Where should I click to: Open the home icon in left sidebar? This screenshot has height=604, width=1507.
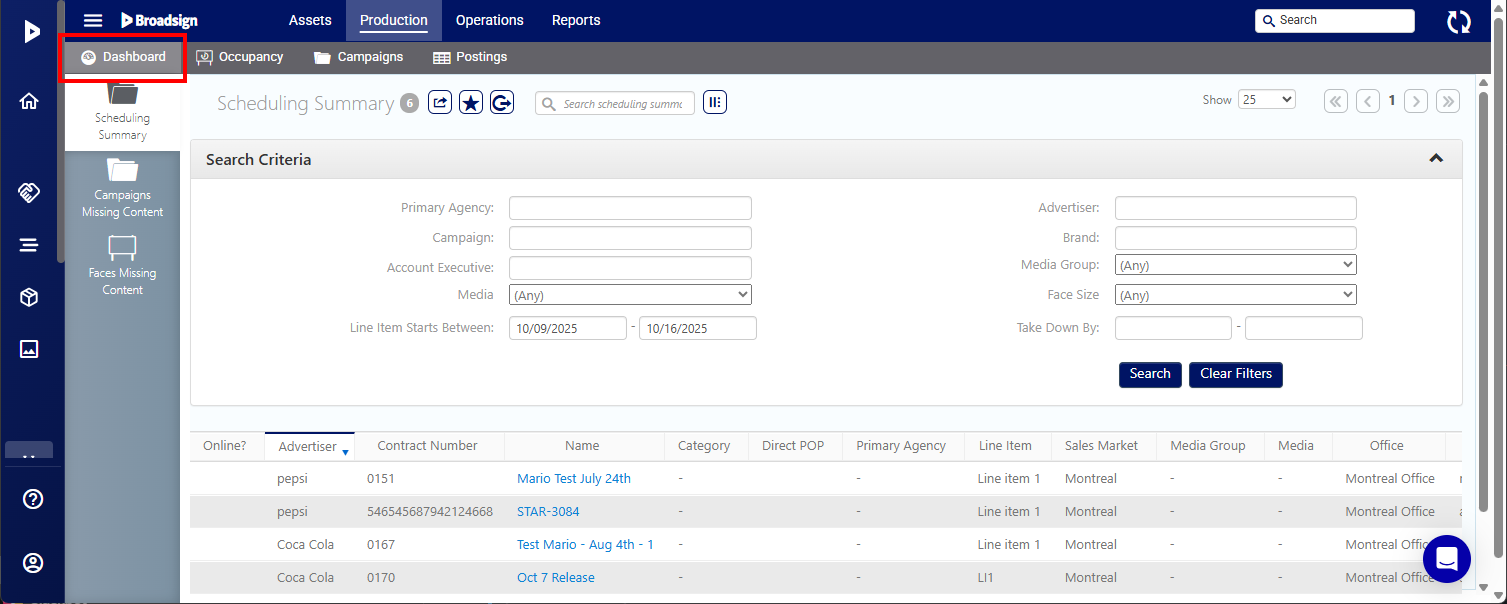coord(29,101)
